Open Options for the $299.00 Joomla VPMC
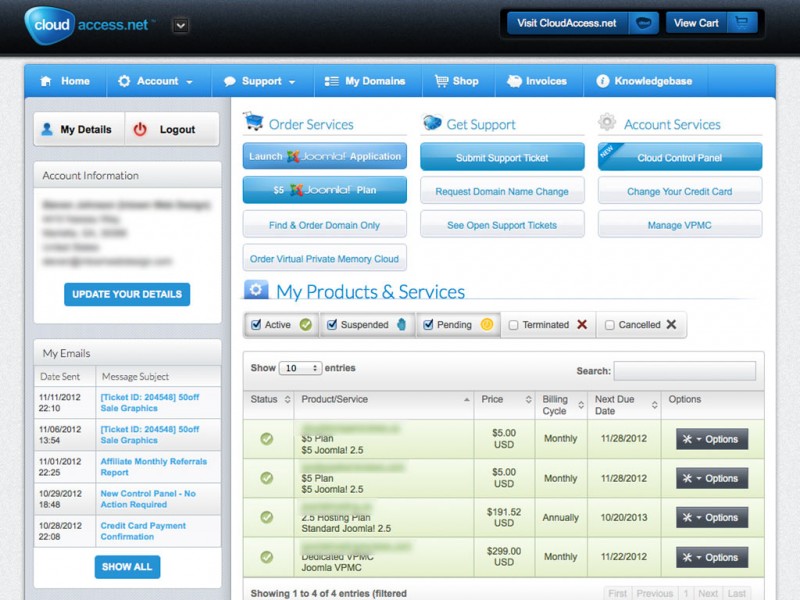800x600 pixels. [712, 557]
